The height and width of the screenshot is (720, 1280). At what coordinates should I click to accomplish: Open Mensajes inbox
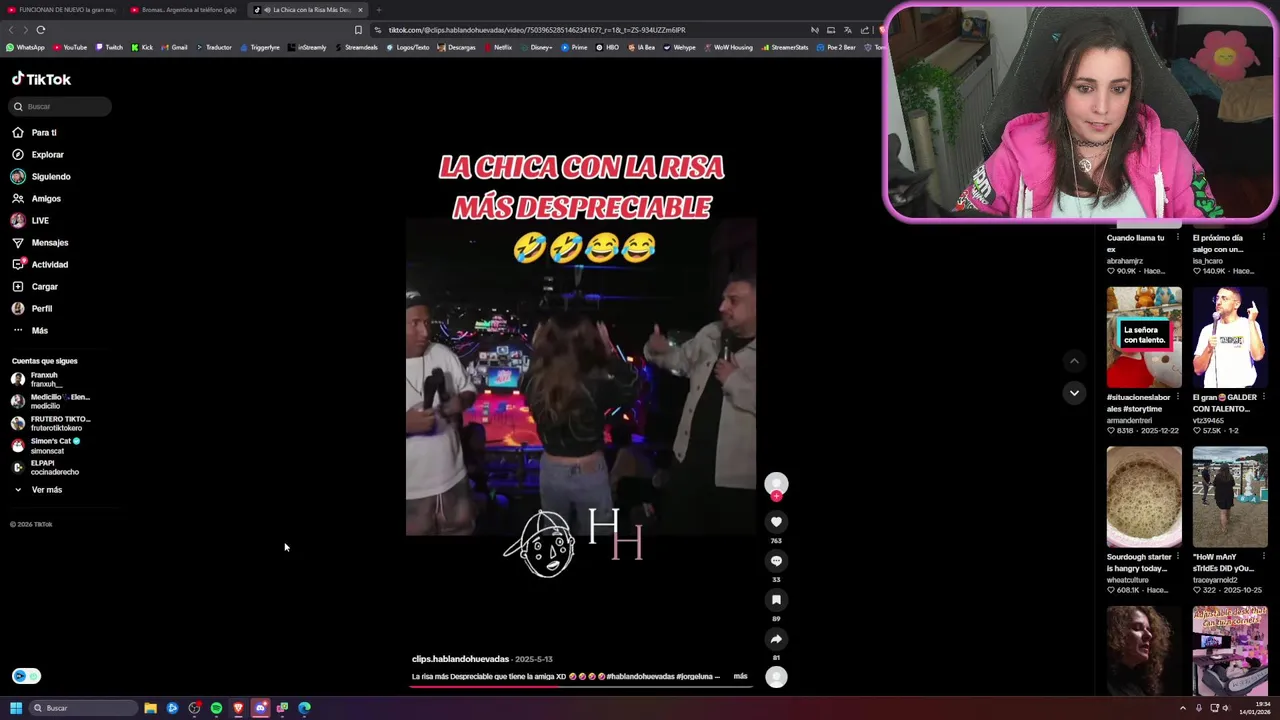pos(40,242)
